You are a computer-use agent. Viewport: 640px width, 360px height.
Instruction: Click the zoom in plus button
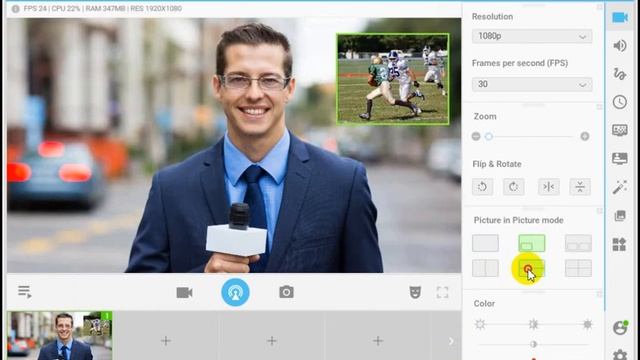tap(585, 136)
